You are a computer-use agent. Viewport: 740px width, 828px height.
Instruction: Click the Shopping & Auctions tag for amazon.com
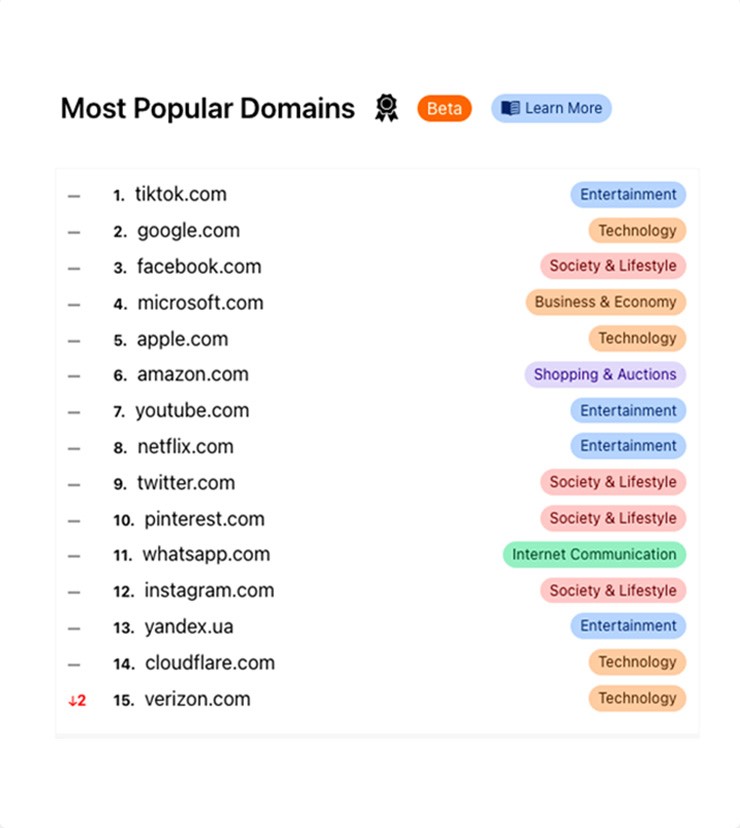point(605,374)
